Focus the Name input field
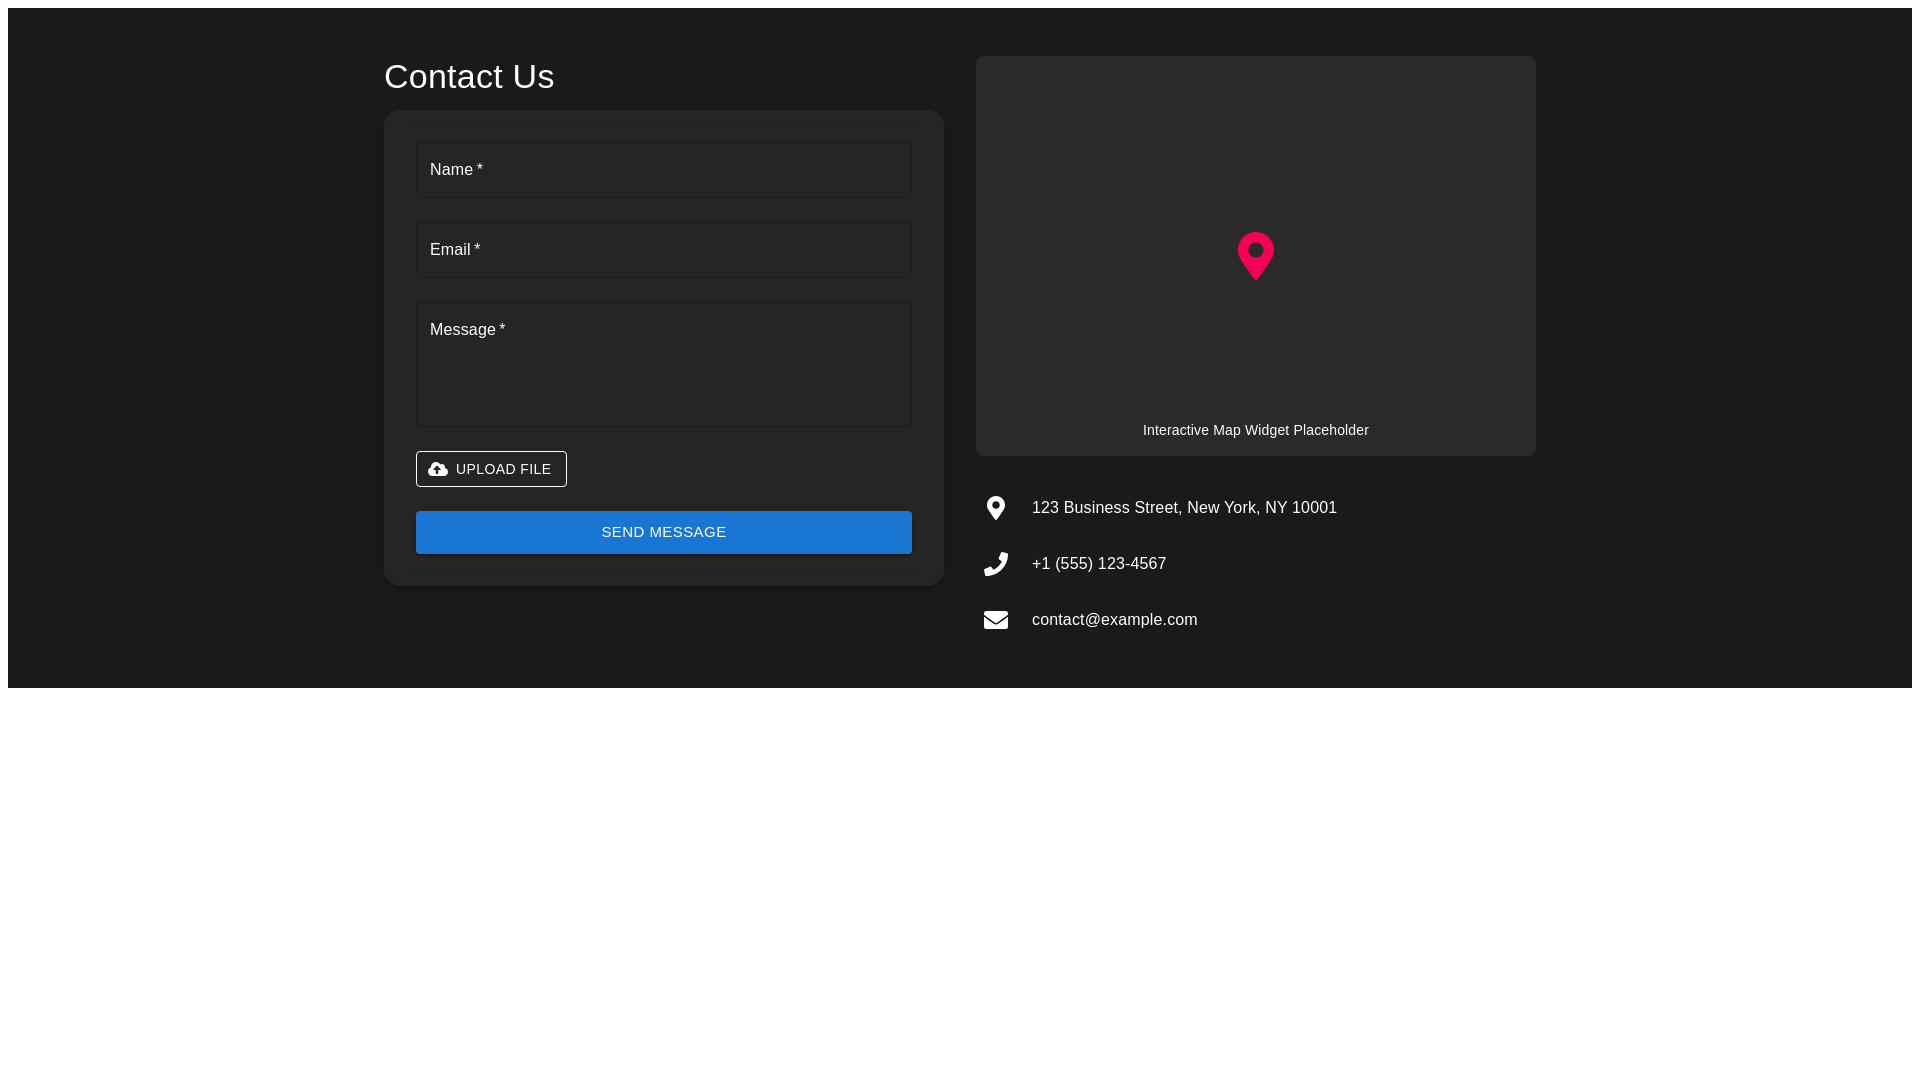Image resolution: width=1920 pixels, height=1080 pixels. (663, 170)
